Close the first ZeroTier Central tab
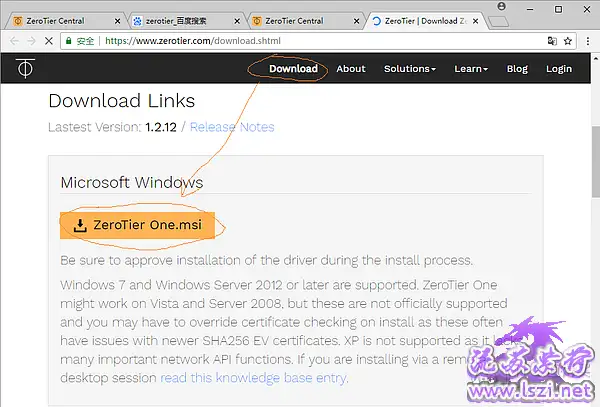Image resolution: width=600 pixels, height=407 pixels. (x=117, y=21)
